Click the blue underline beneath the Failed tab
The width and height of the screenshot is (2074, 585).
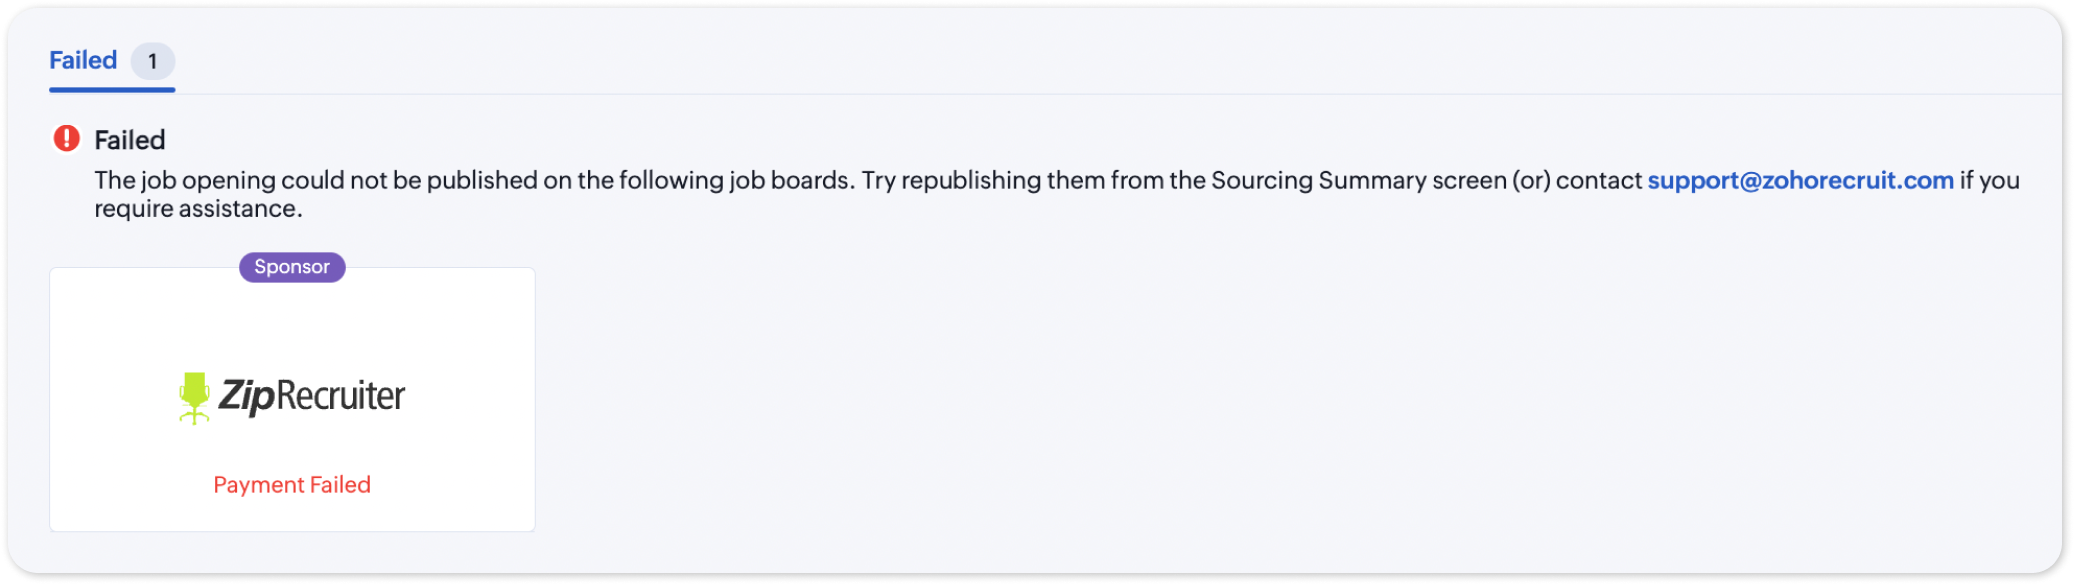[x=112, y=90]
